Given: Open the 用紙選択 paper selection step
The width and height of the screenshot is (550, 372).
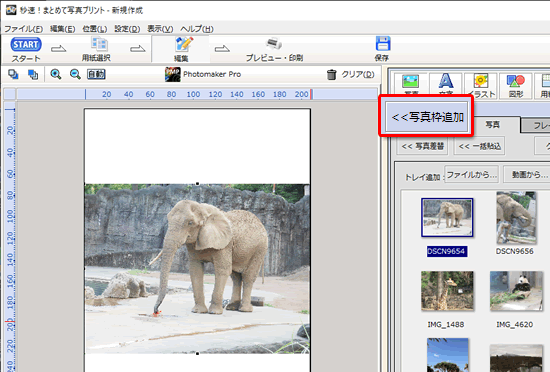Looking at the screenshot, I should [96, 49].
